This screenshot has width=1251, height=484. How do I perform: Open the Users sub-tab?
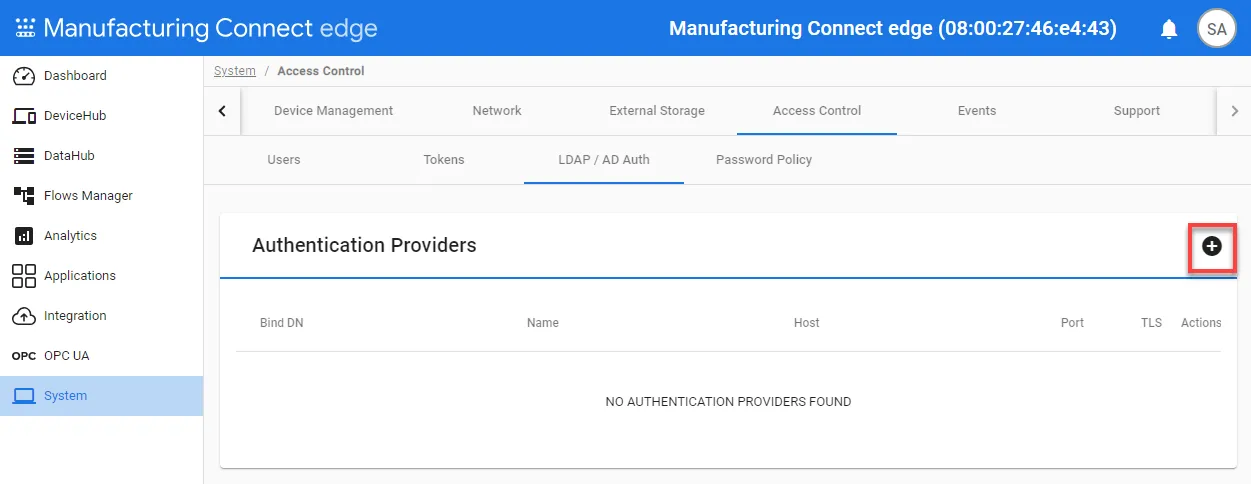click(x=284, y=160)
